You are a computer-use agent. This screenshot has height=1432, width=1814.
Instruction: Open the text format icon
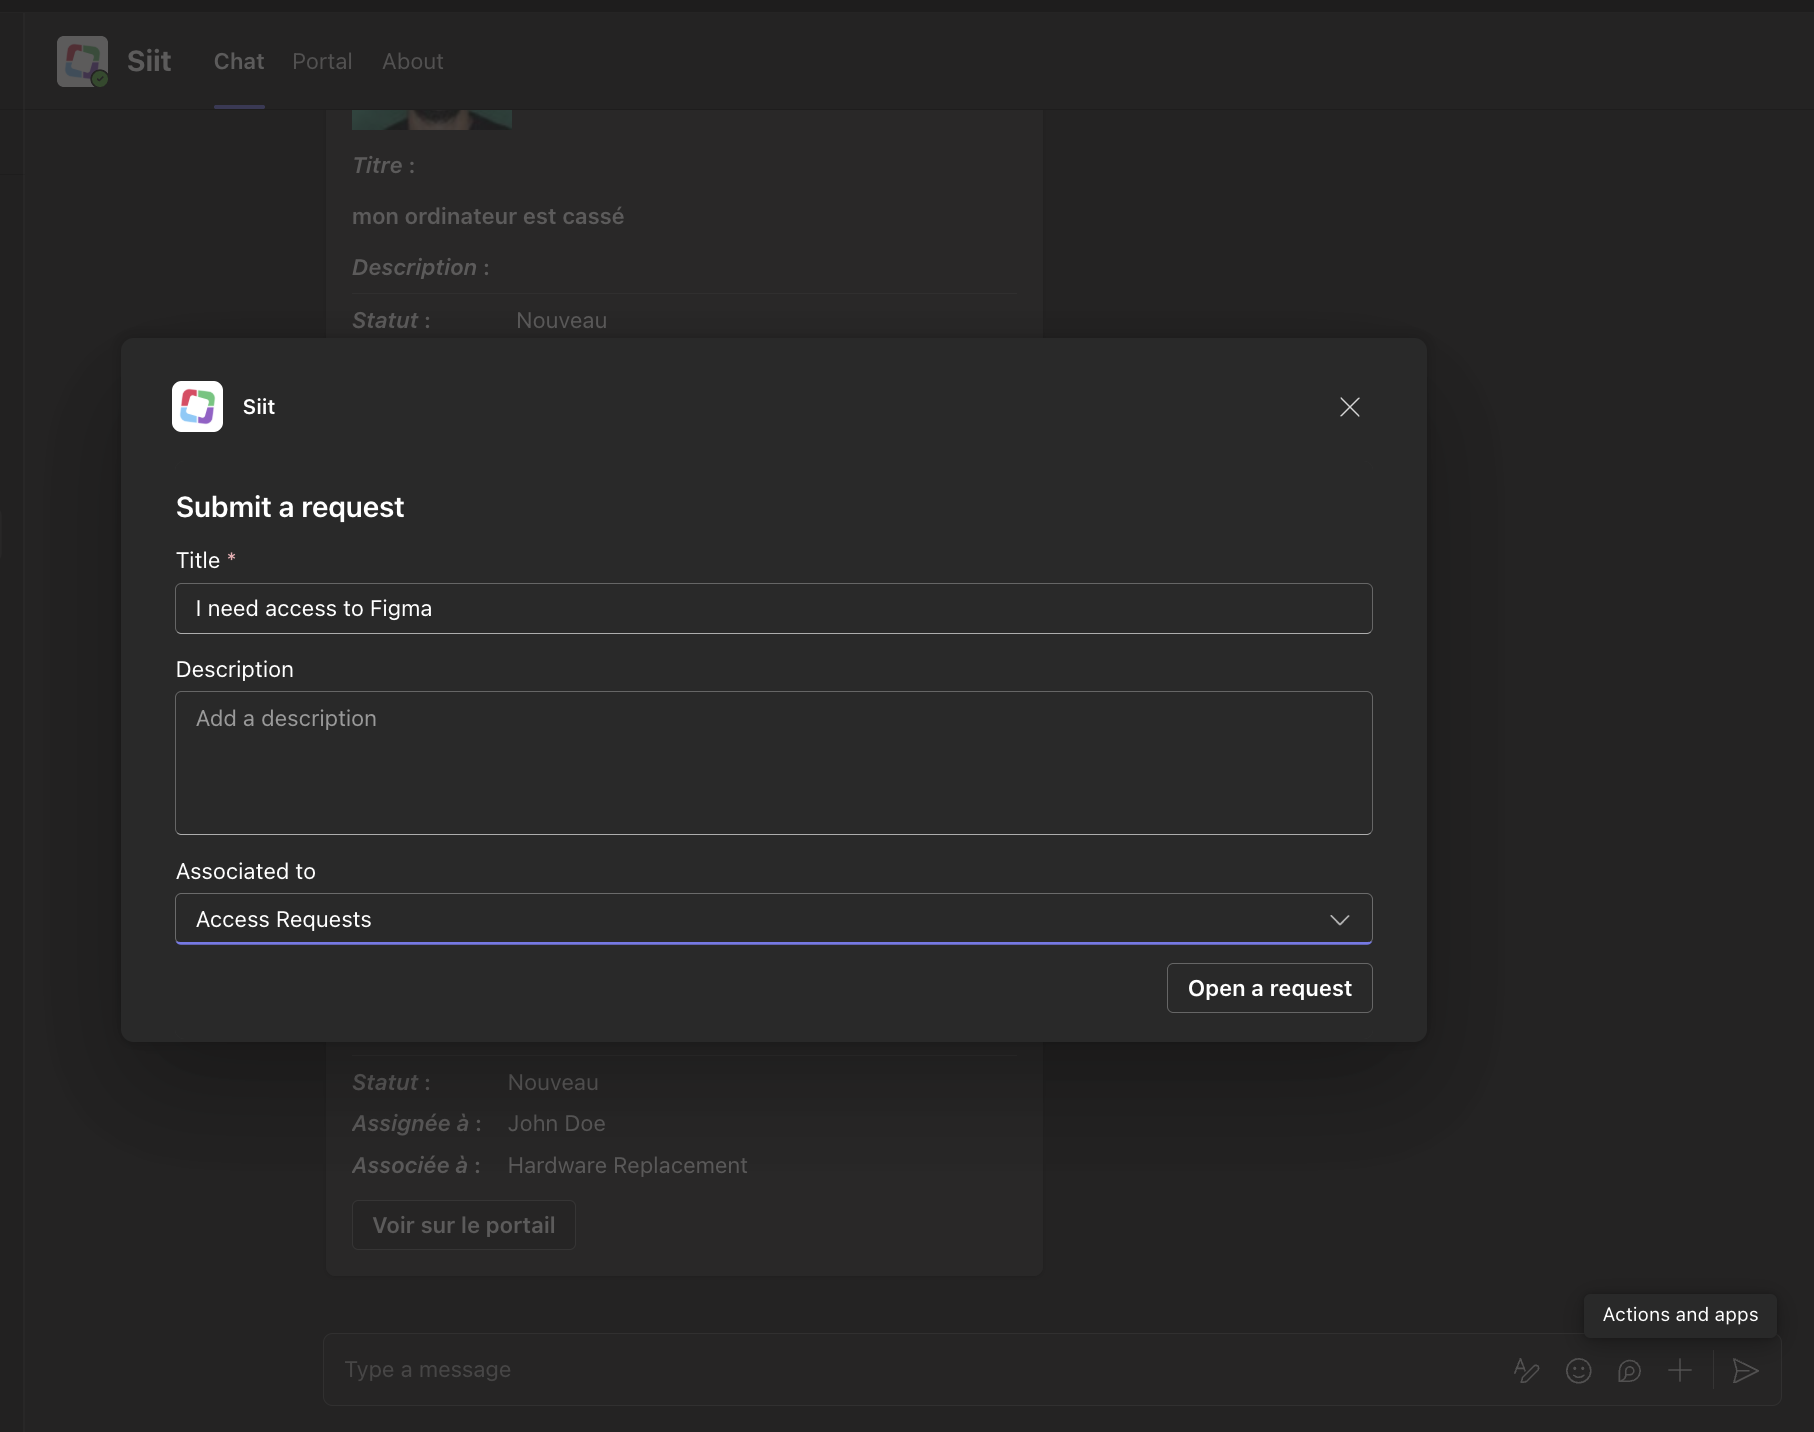pyautogui.click(x=1526, y=1370)
